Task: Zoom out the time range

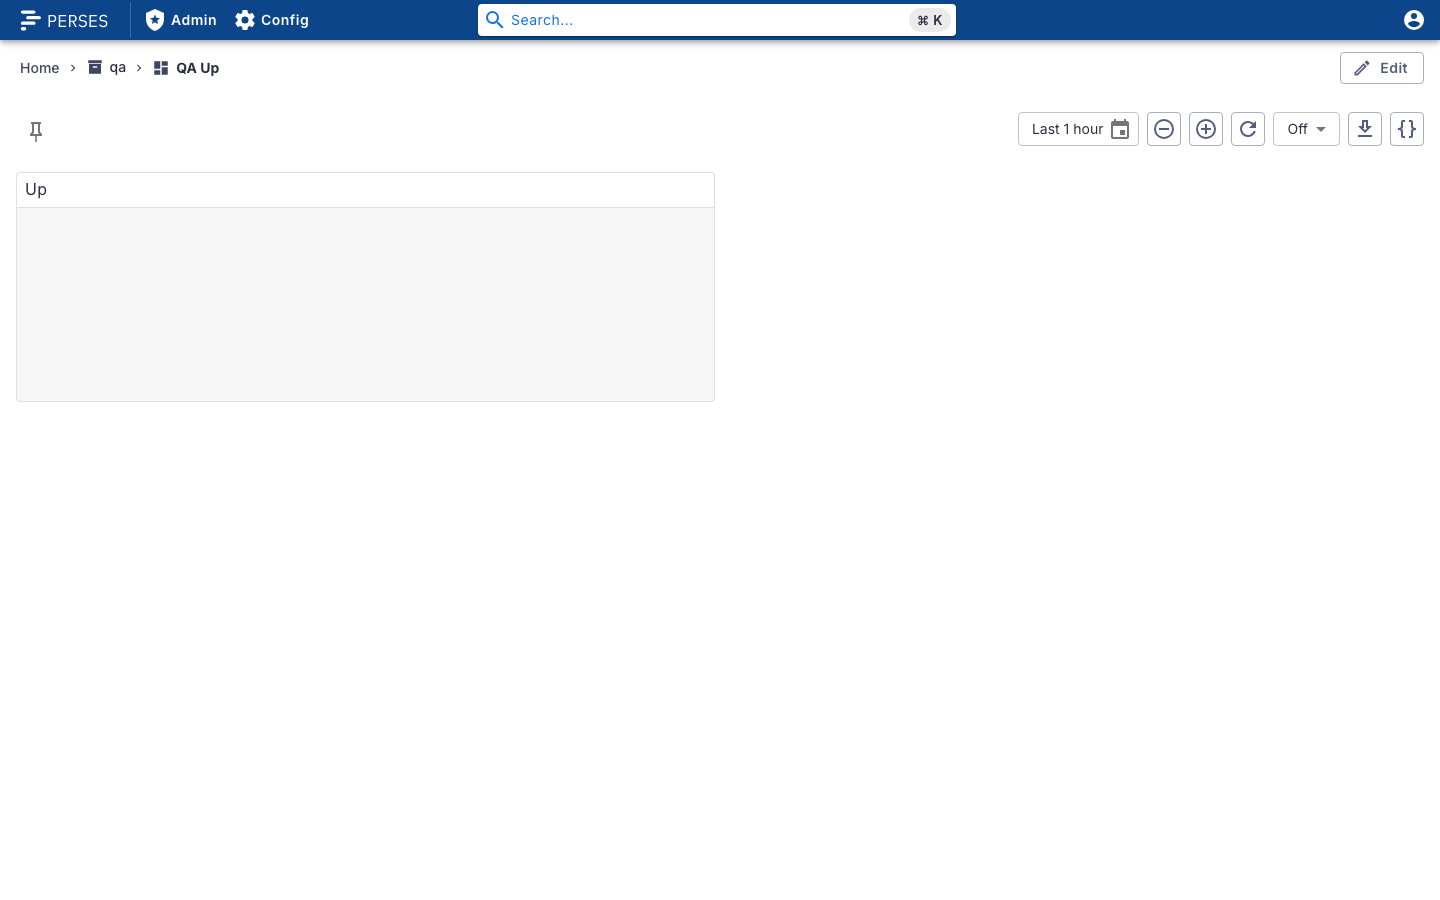Action: click(x=1164, y=129)
